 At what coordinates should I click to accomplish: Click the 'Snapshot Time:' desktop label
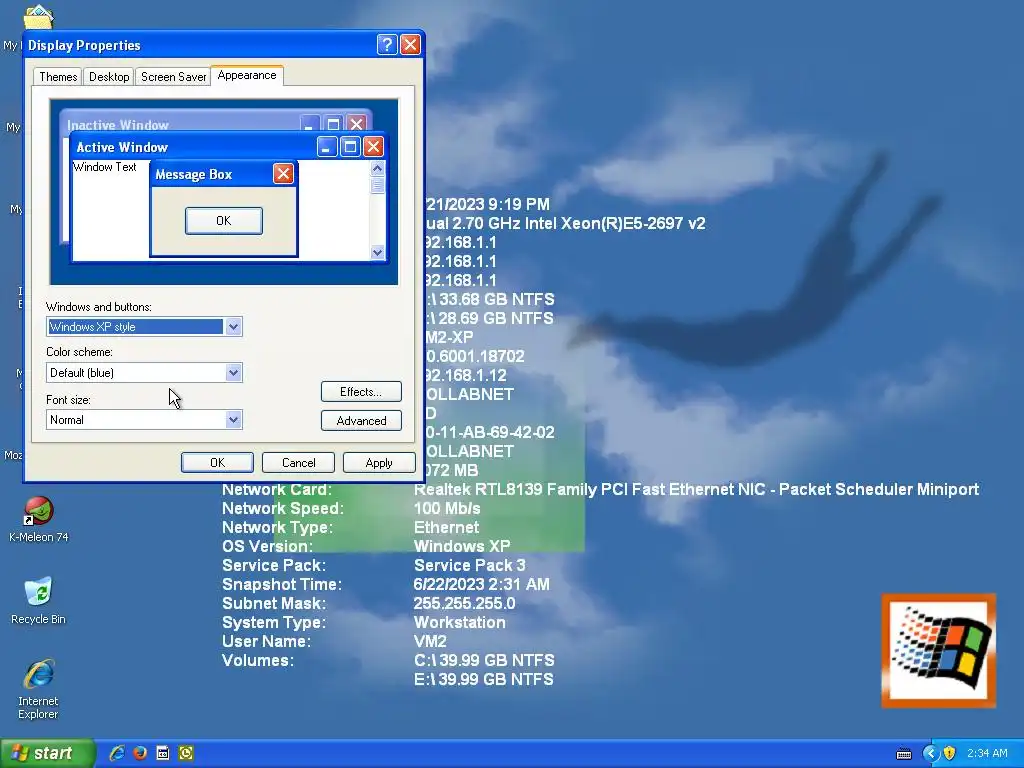click(282, 584)
